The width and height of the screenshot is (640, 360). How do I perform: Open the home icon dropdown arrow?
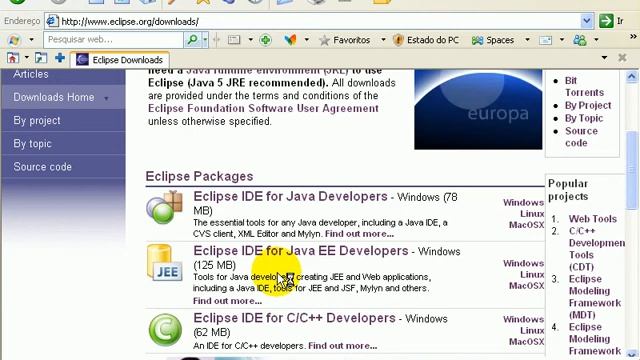[27, 58]
